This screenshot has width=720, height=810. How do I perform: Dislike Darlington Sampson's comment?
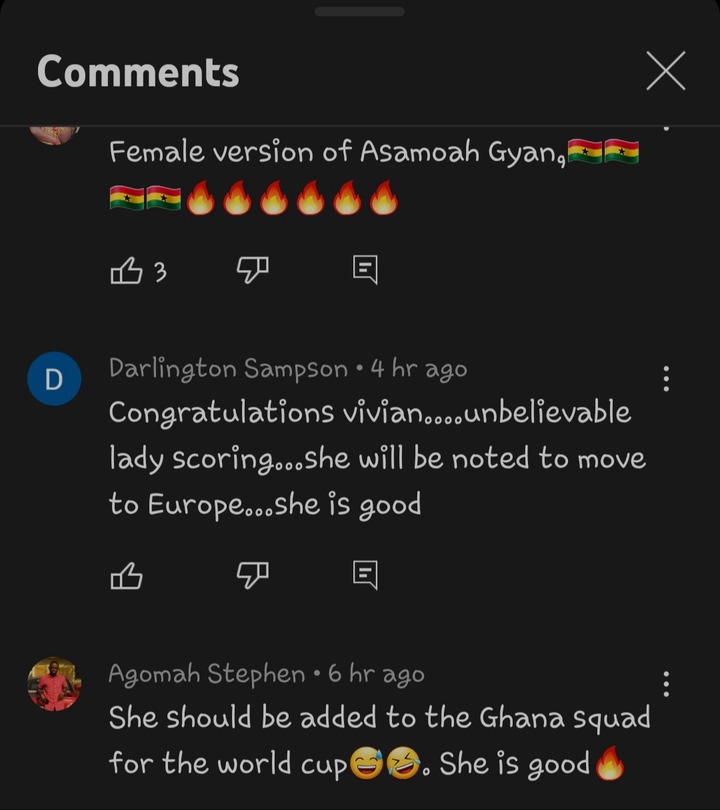[253, 575]
